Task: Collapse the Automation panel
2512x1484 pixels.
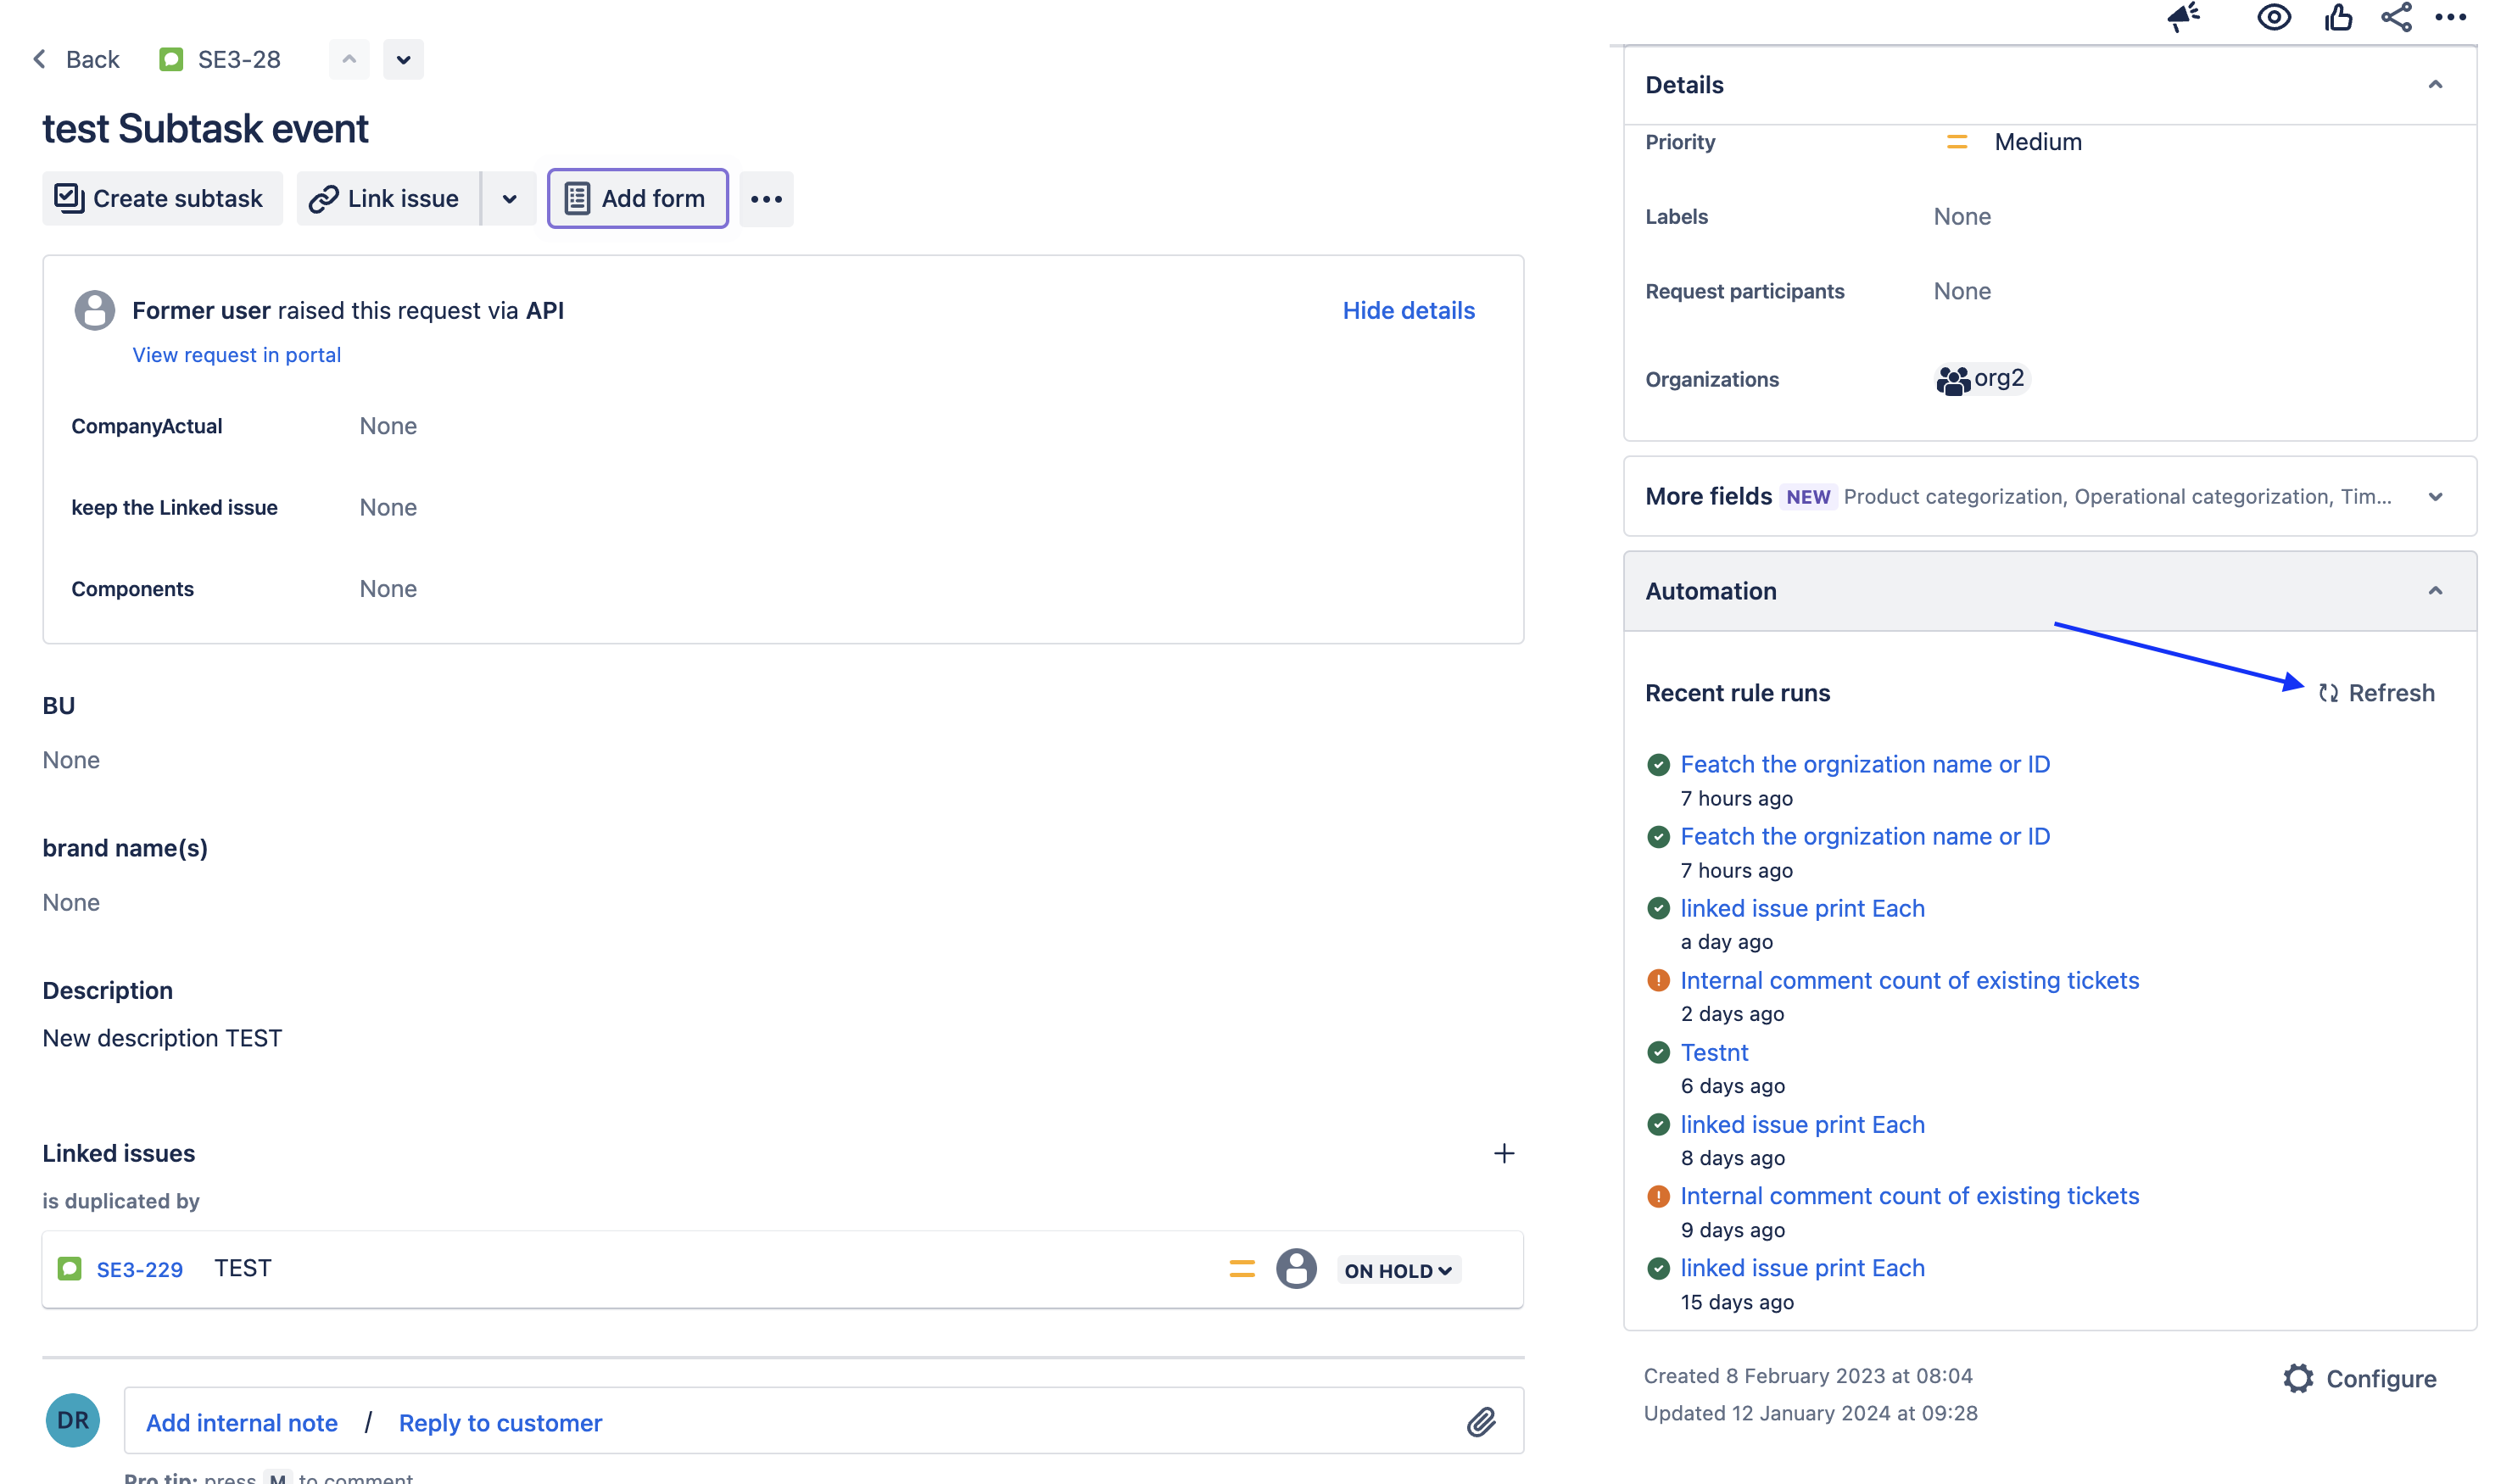Action: click(2435, 591)
